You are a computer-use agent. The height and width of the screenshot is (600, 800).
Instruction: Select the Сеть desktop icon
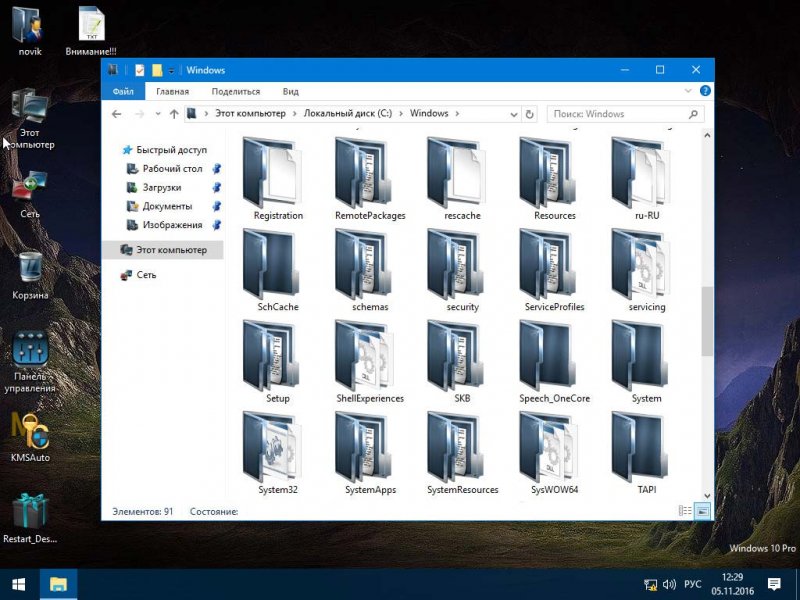tap(30, 194)
